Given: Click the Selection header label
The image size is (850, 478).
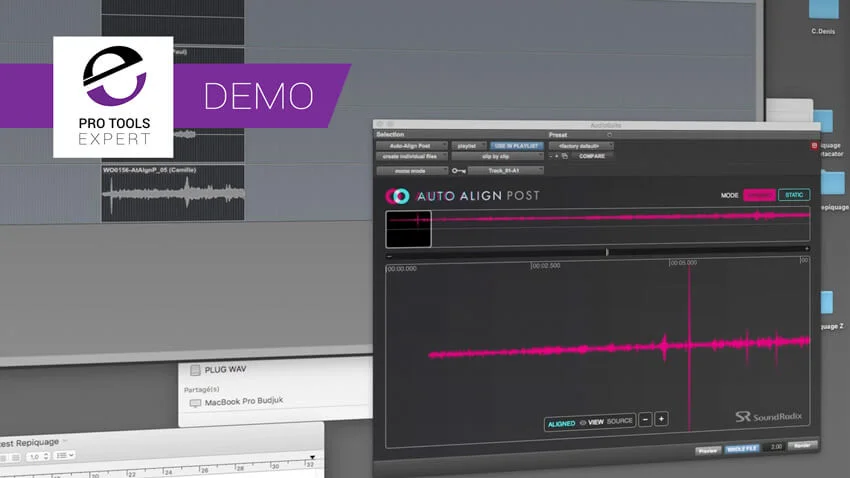Looking at the screenshot, I should pos(390,134).
